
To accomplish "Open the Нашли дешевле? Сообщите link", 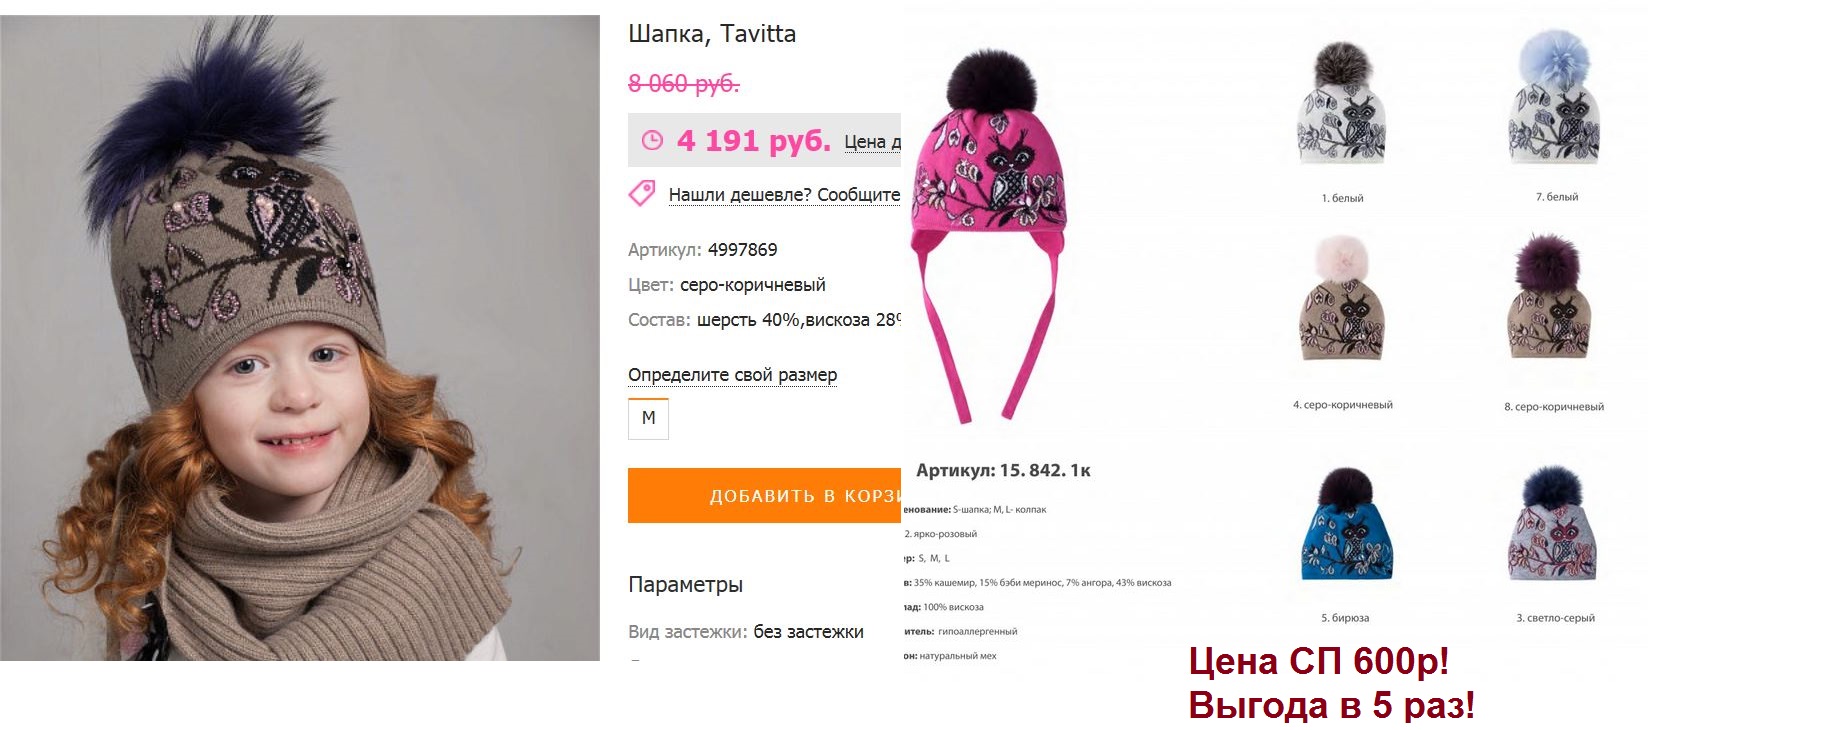I will [x=784, y=195].
